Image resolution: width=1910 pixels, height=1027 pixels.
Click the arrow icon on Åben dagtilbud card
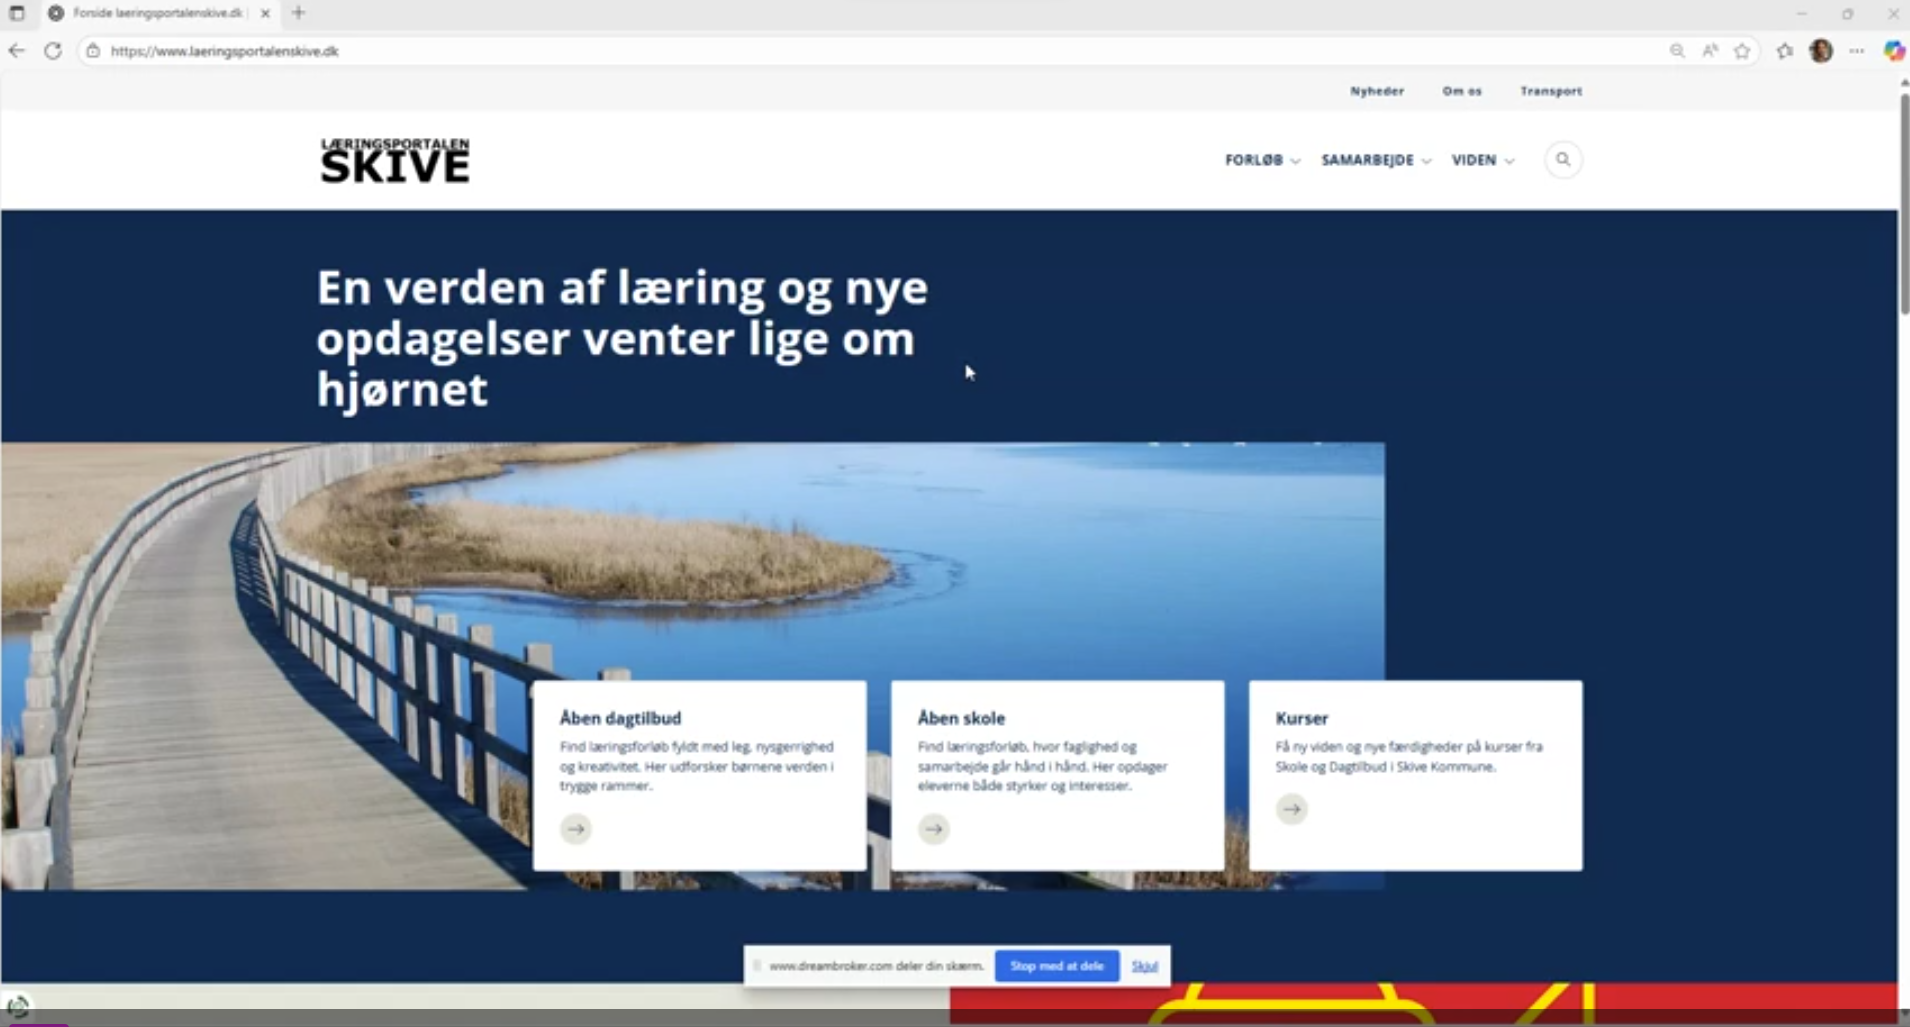click(576, 829)
